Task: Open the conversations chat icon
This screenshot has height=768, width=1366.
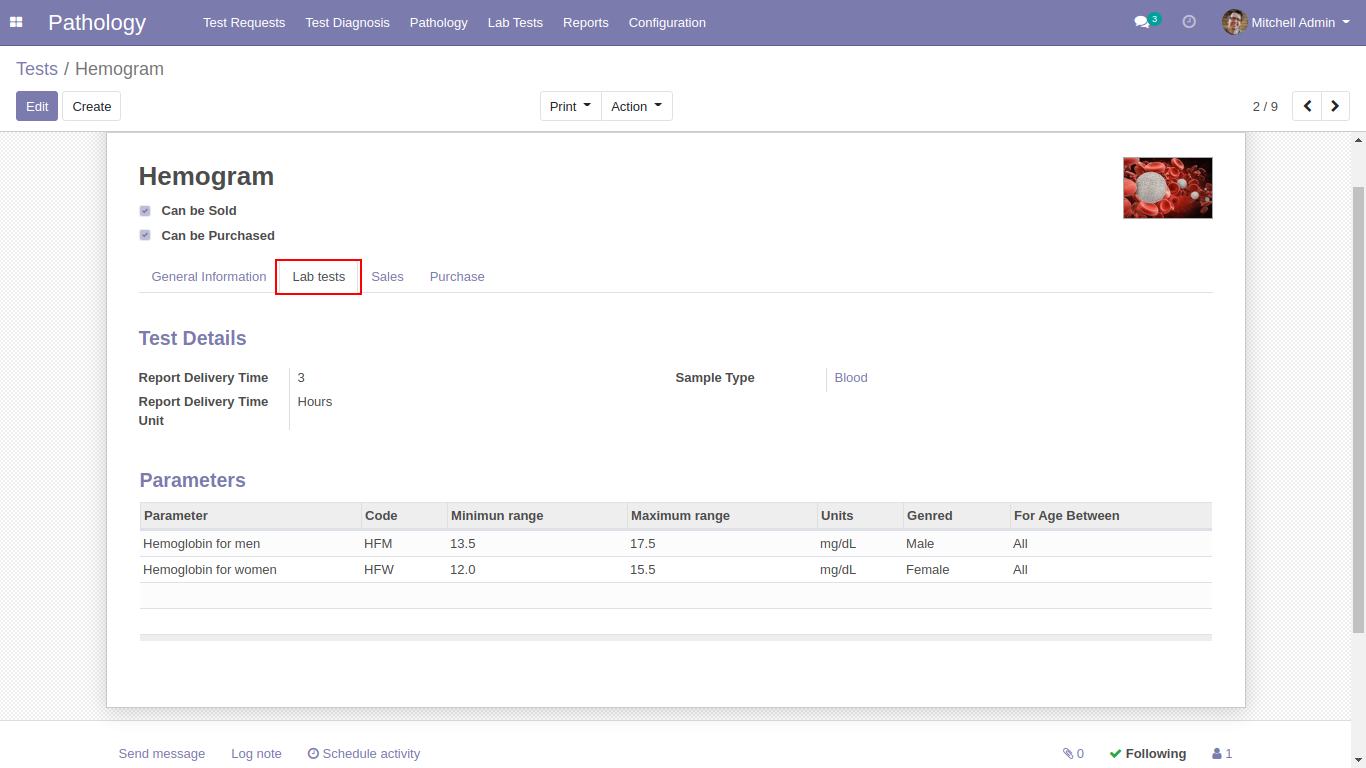Action: (1141, 22)
